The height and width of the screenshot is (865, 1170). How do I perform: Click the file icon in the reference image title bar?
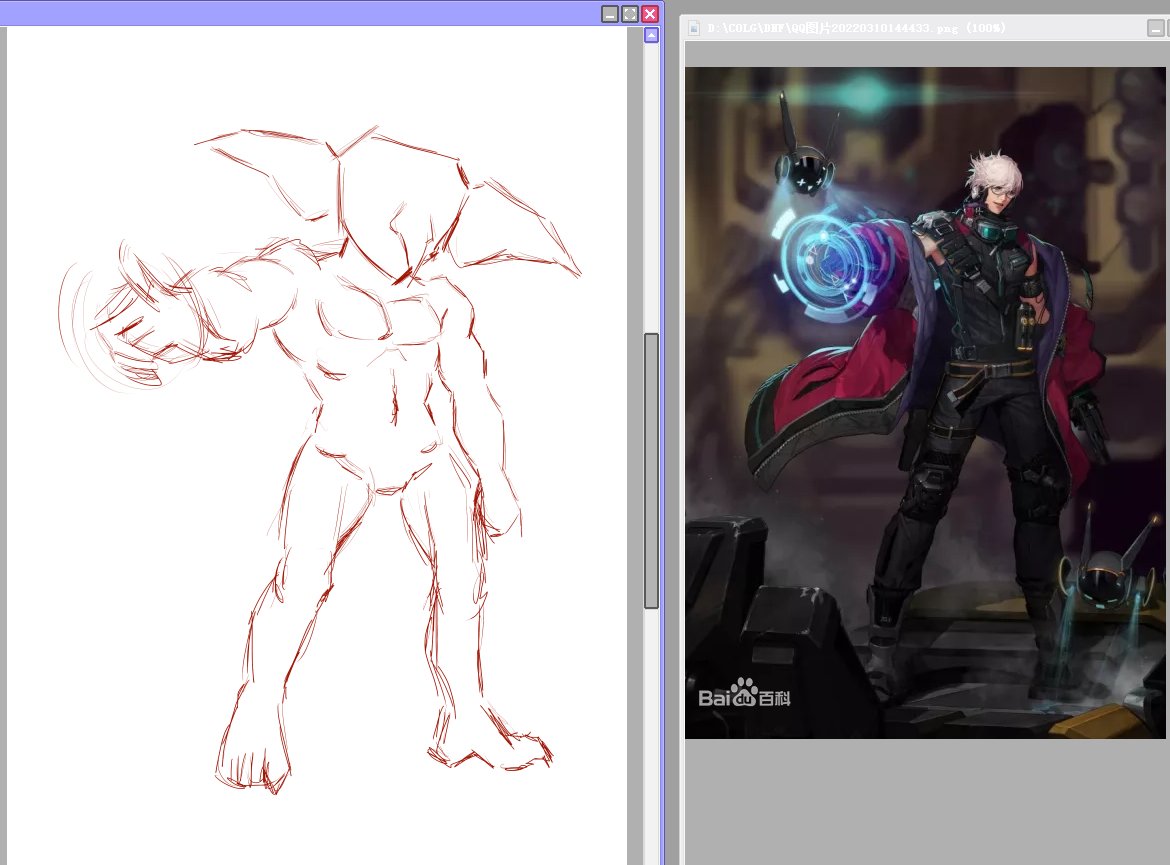694,28
